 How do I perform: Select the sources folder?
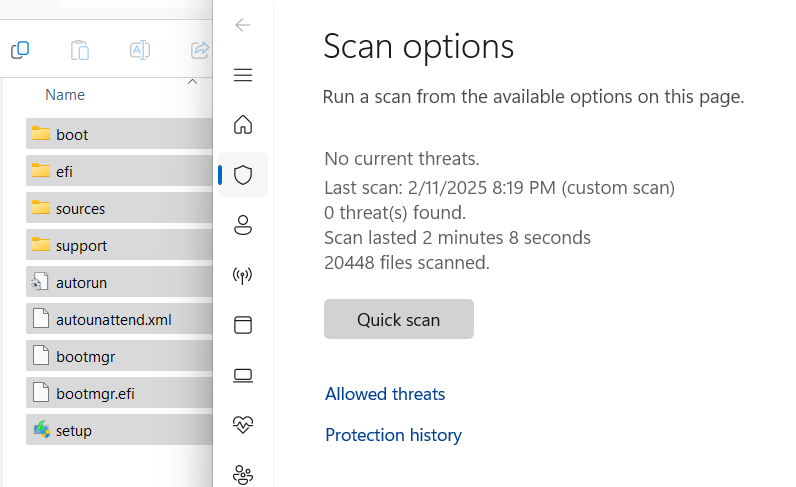[x=119, y=208]
